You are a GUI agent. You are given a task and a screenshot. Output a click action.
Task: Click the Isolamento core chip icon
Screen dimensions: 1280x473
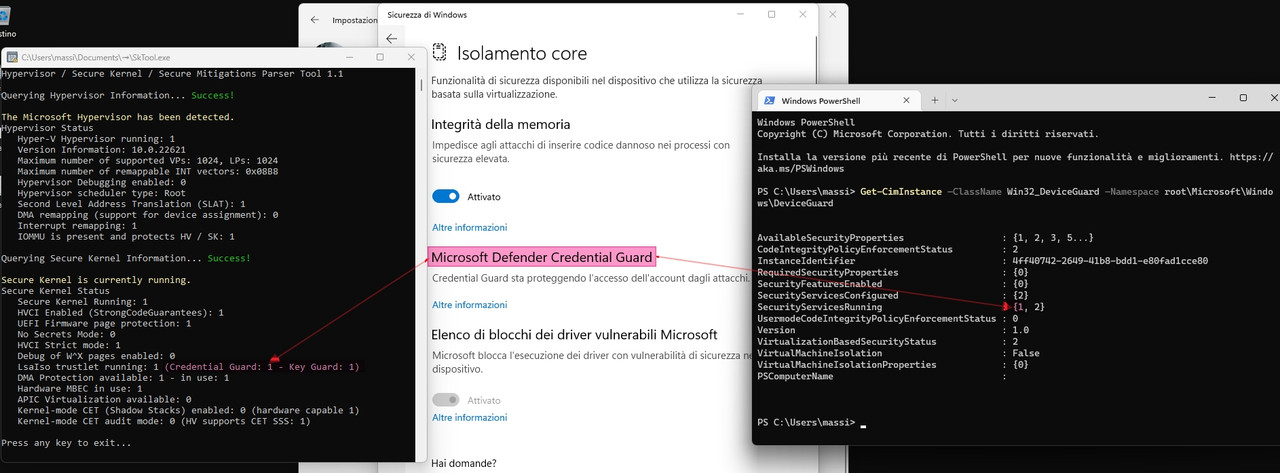(x=440, y=53)
